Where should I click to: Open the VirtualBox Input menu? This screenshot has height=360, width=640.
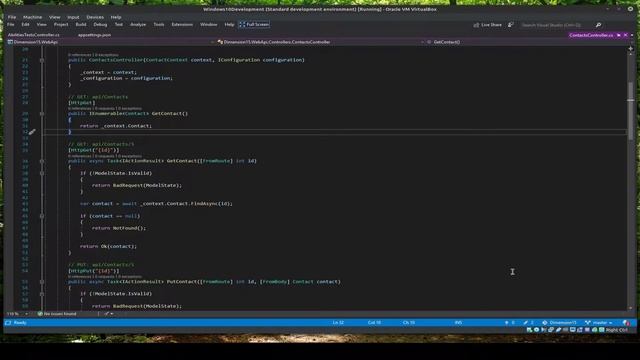(73, 17)
